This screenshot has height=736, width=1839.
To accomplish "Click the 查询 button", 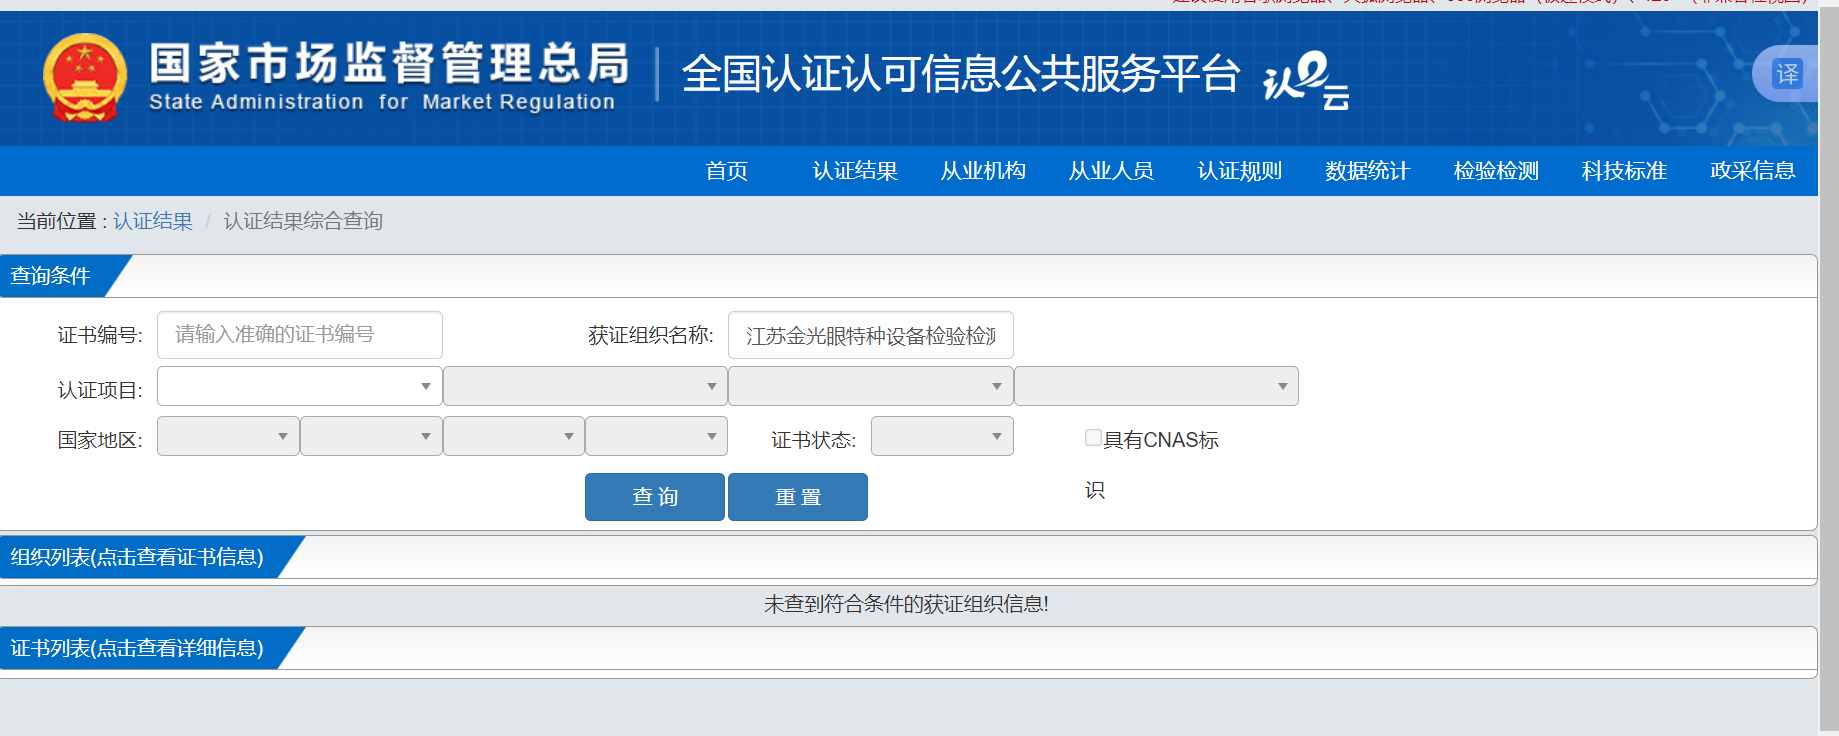I will [x=655, y=497].
